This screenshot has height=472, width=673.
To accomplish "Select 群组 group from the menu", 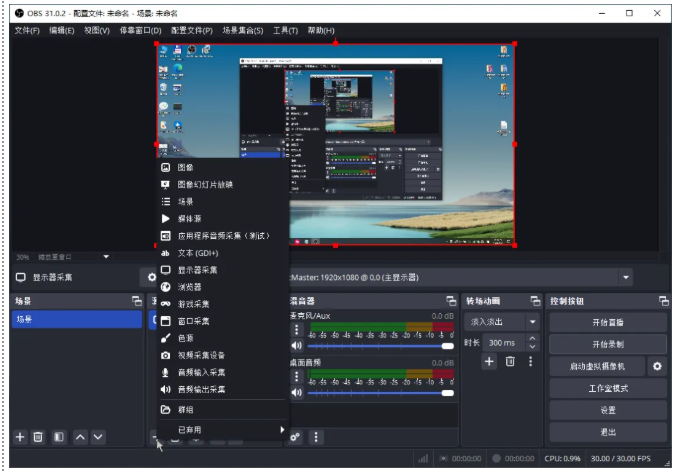I will pos(222,409).
